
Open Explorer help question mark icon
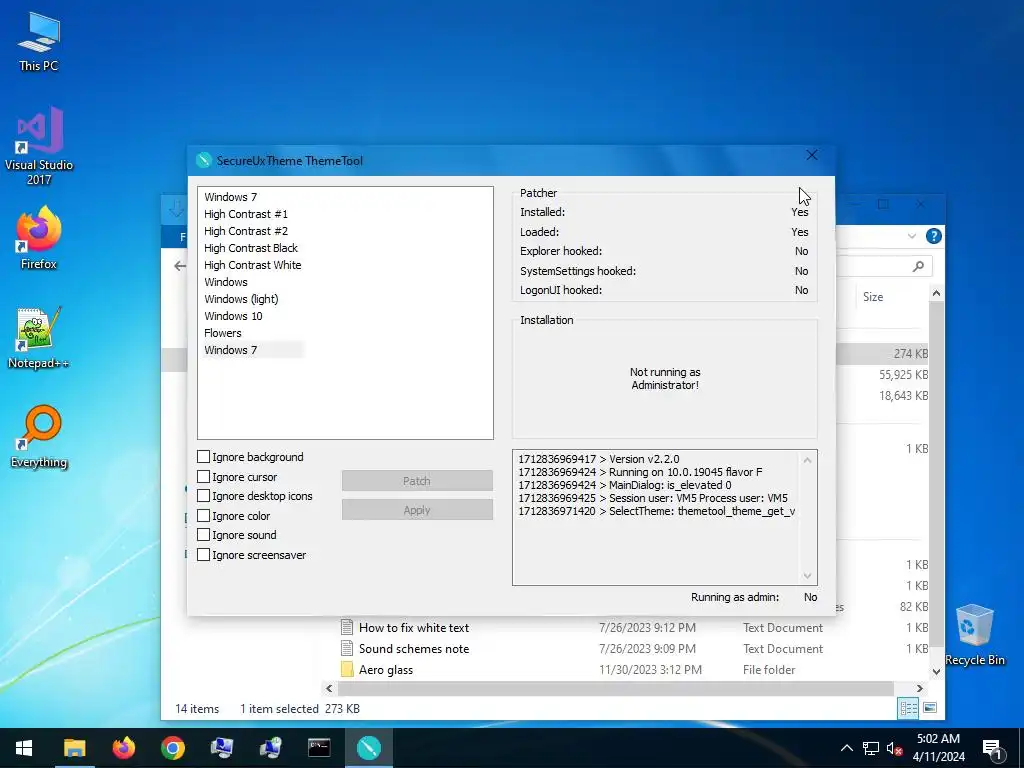click(934, 236)
